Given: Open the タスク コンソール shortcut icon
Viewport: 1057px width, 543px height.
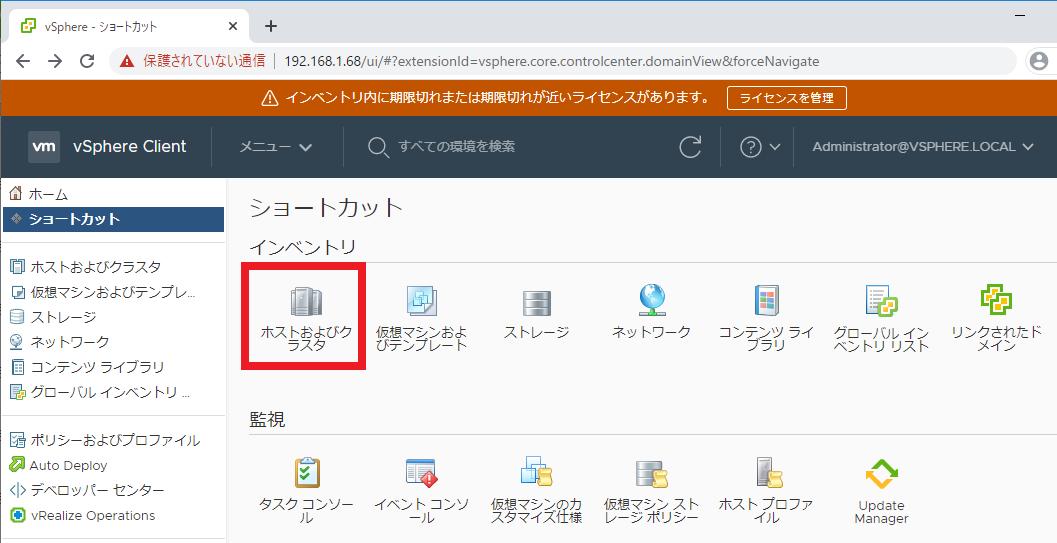Looking at the screenshot, I should coord(307,472).
